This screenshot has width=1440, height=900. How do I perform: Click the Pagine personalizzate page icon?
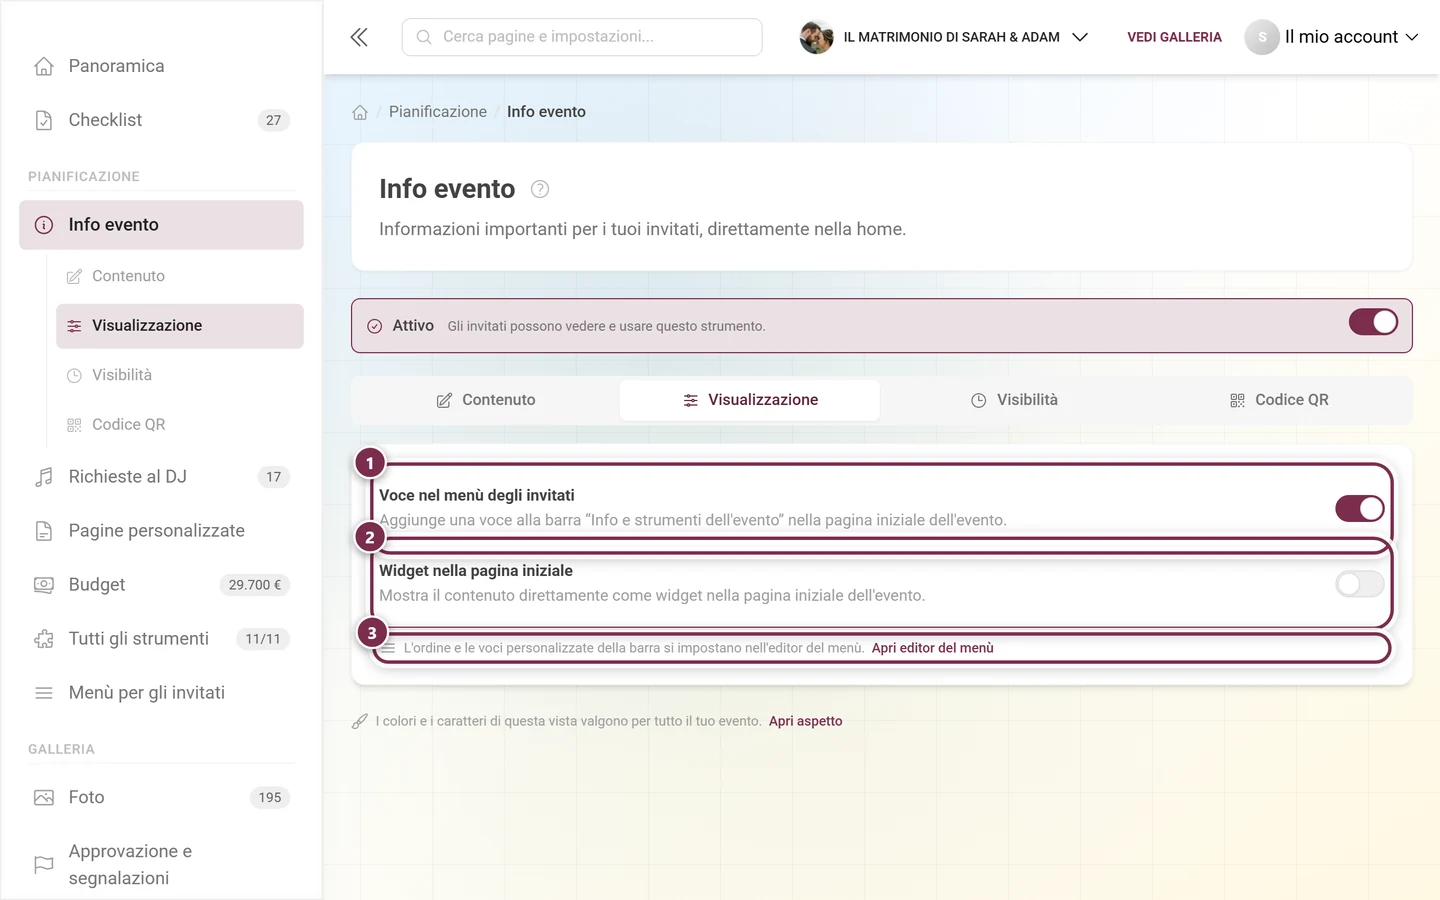click(44, 531)
